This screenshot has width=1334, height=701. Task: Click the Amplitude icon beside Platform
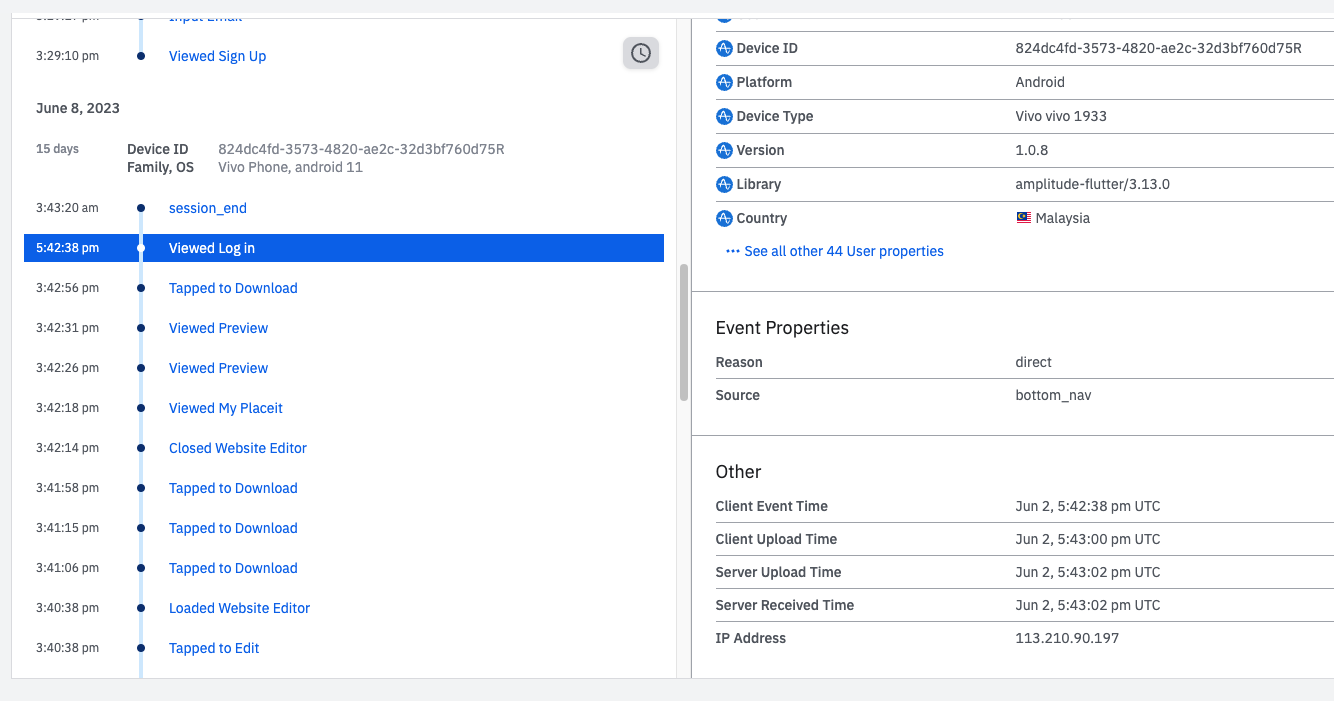click(x=725, y=83)
